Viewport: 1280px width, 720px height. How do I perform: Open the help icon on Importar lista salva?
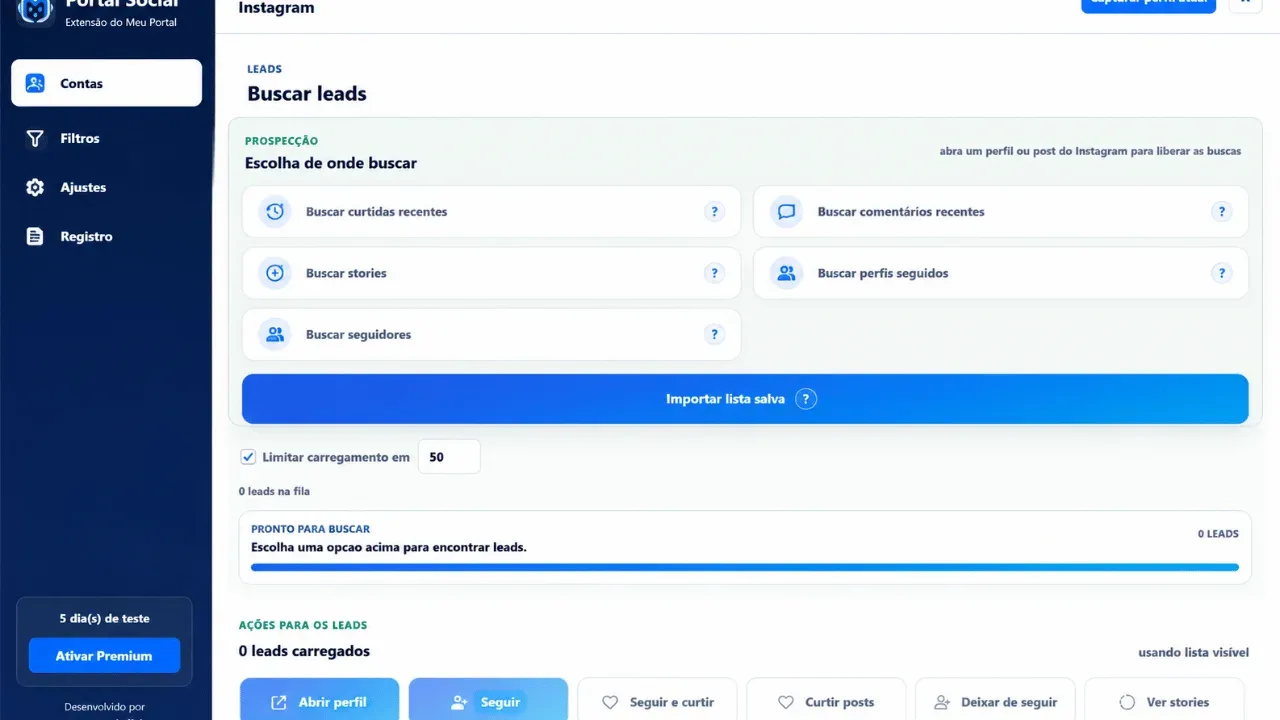click(x=806, y=399)
